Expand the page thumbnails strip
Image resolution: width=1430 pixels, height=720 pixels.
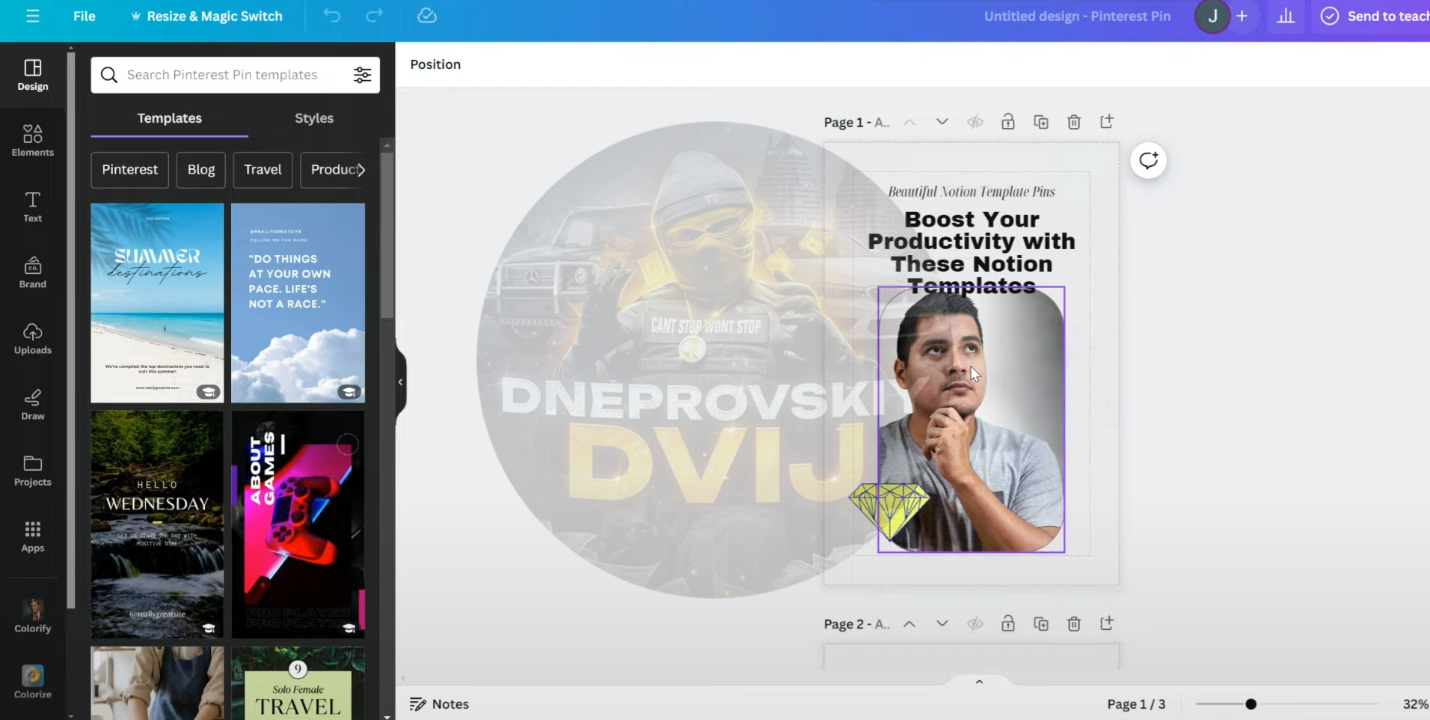click(x=979, y=682)
